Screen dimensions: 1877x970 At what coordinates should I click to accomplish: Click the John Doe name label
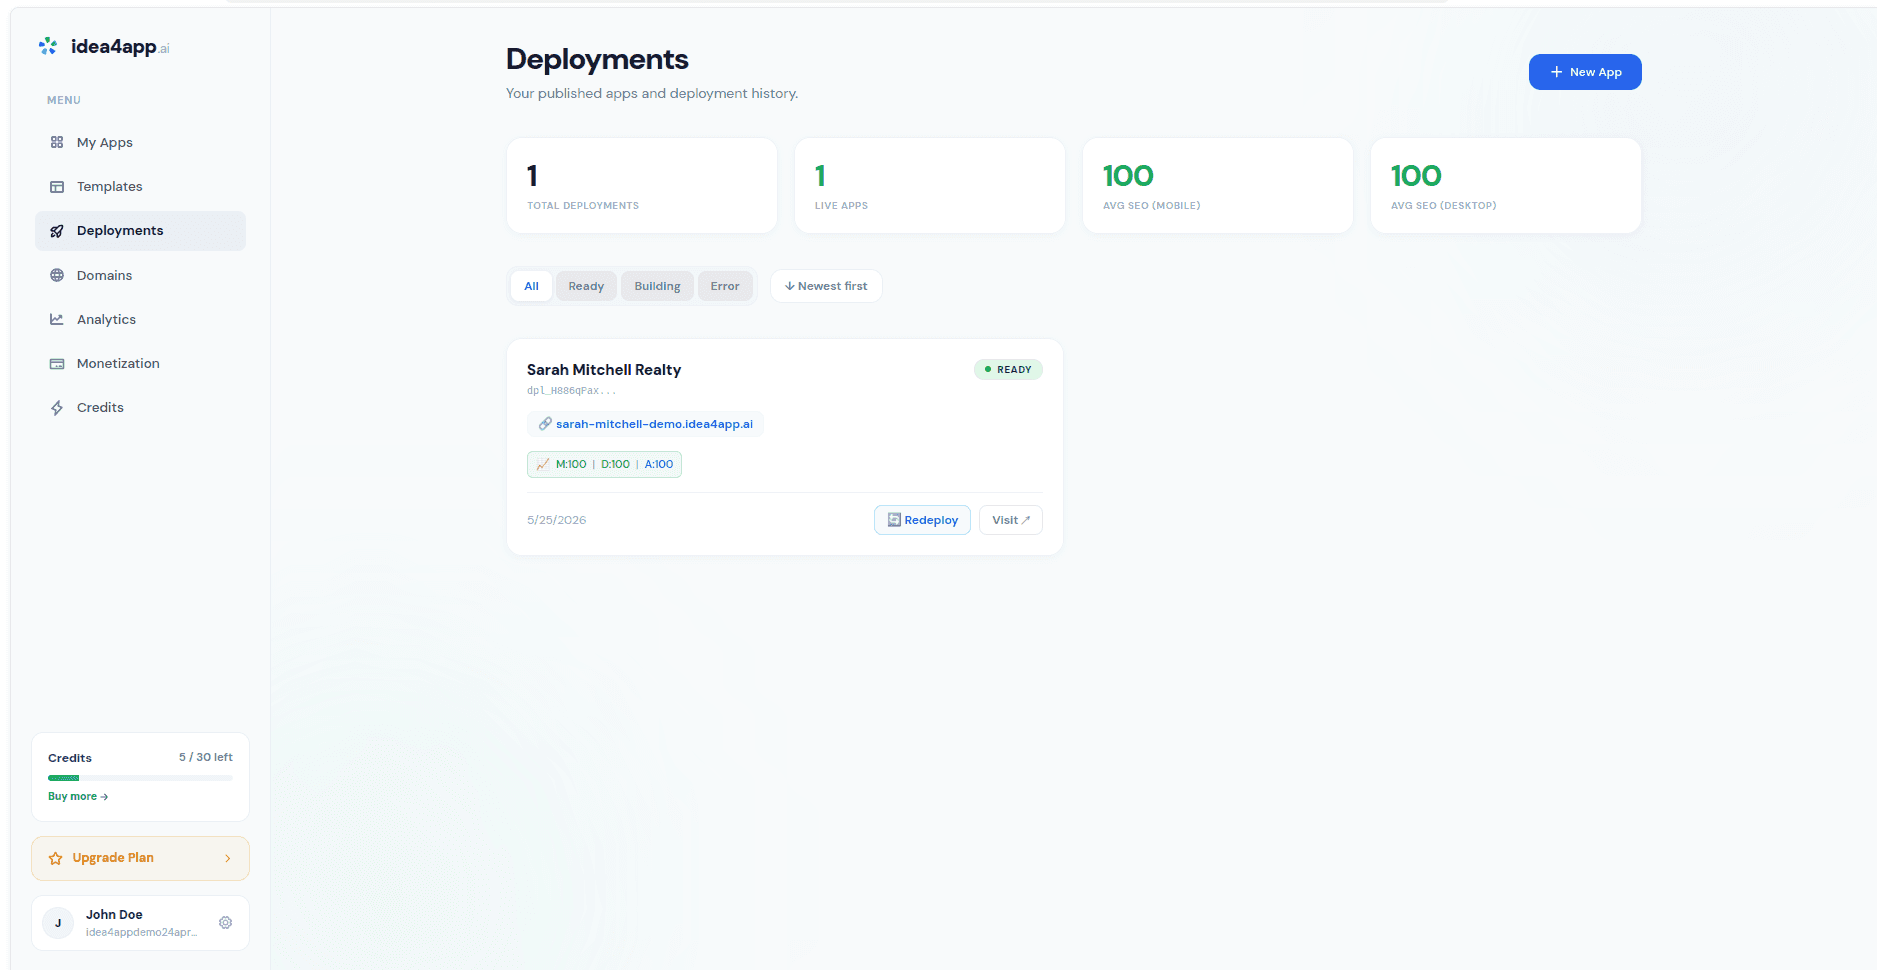point(114,915)
